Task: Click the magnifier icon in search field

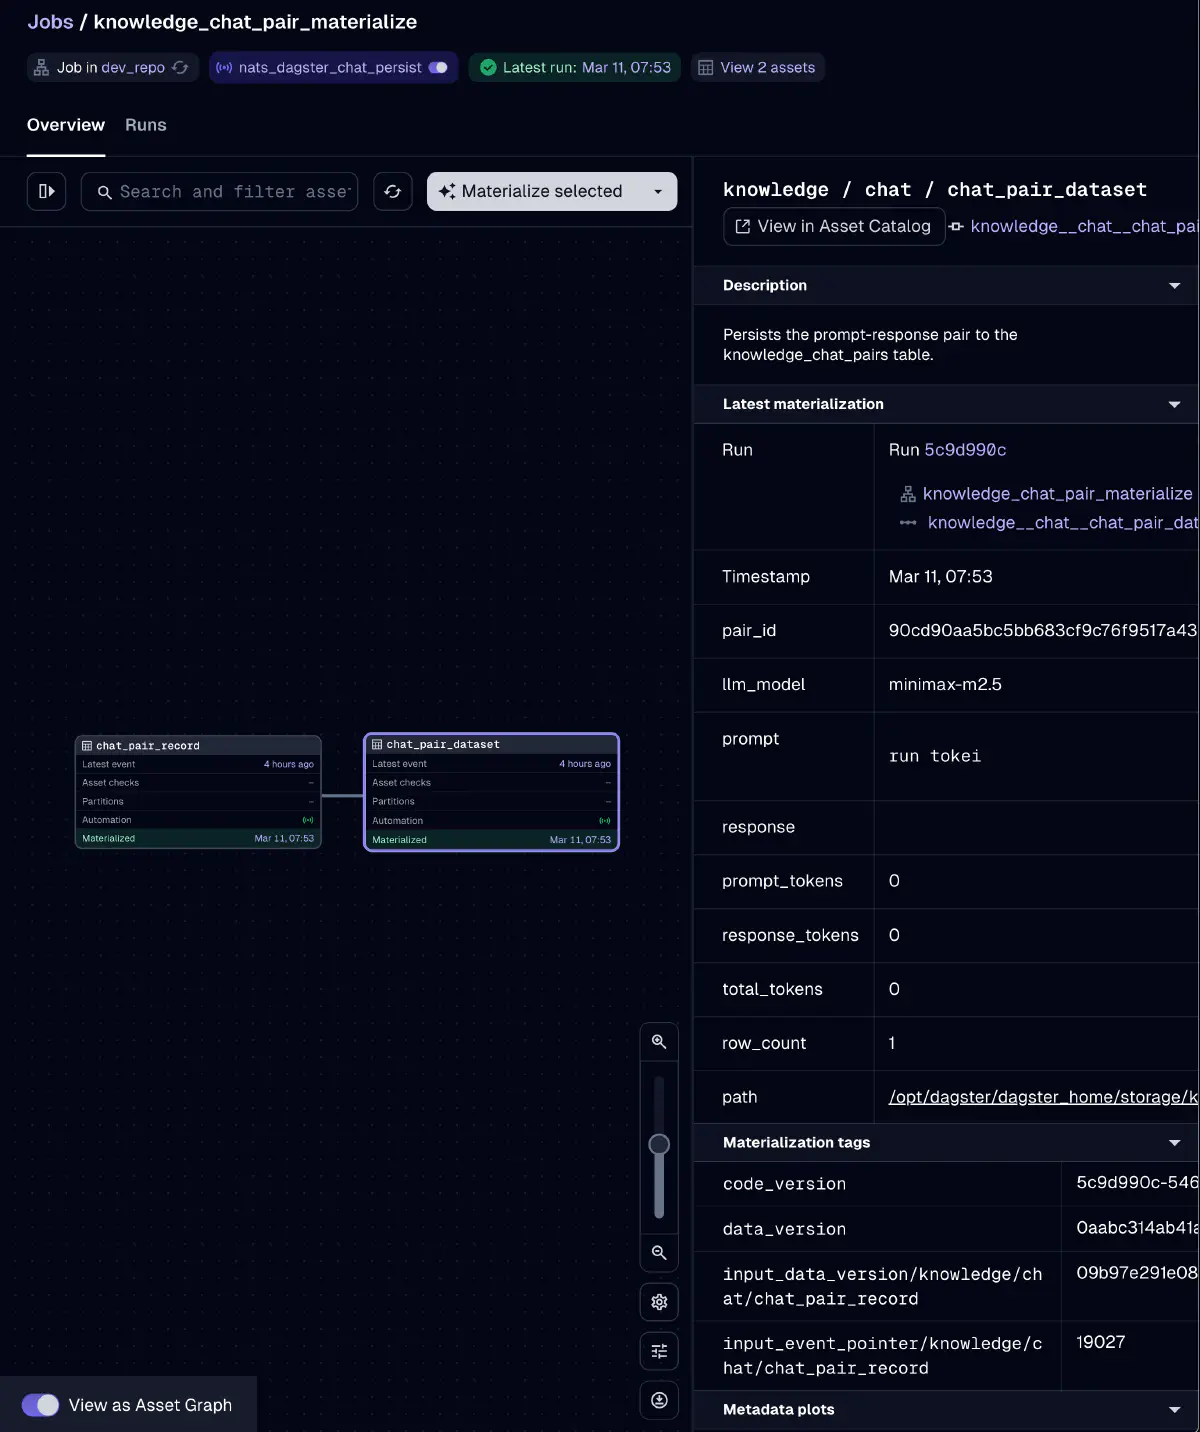Action: tap(104, 192)
